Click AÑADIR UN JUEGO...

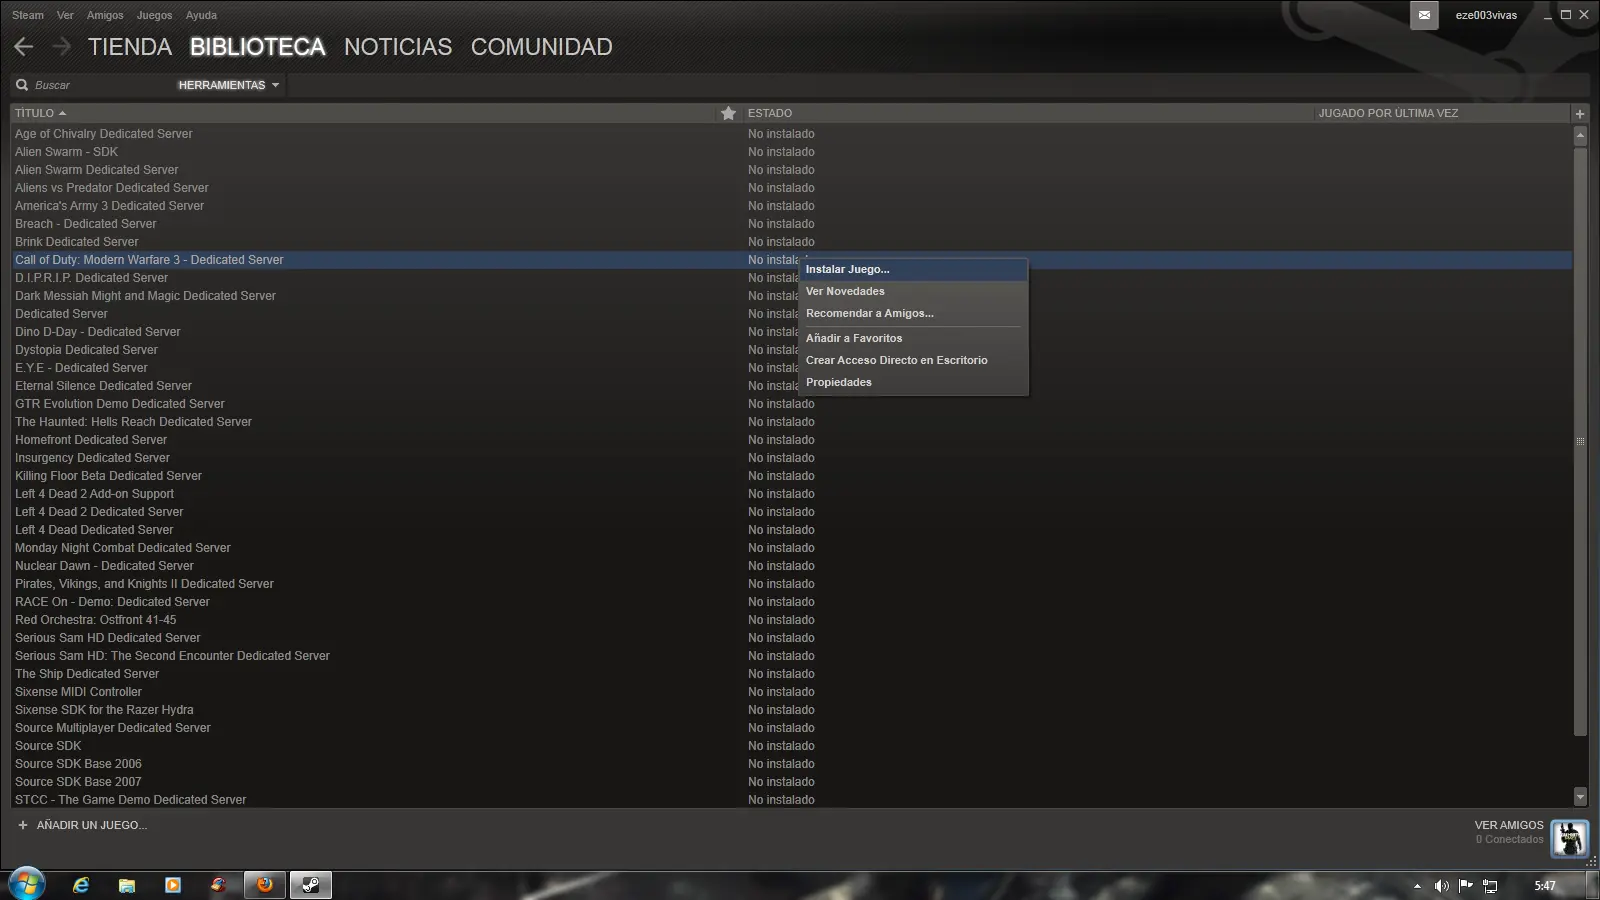click(92, 825)
